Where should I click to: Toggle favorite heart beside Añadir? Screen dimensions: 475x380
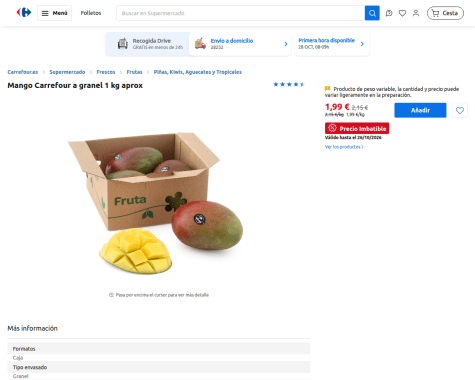(460, 110)
